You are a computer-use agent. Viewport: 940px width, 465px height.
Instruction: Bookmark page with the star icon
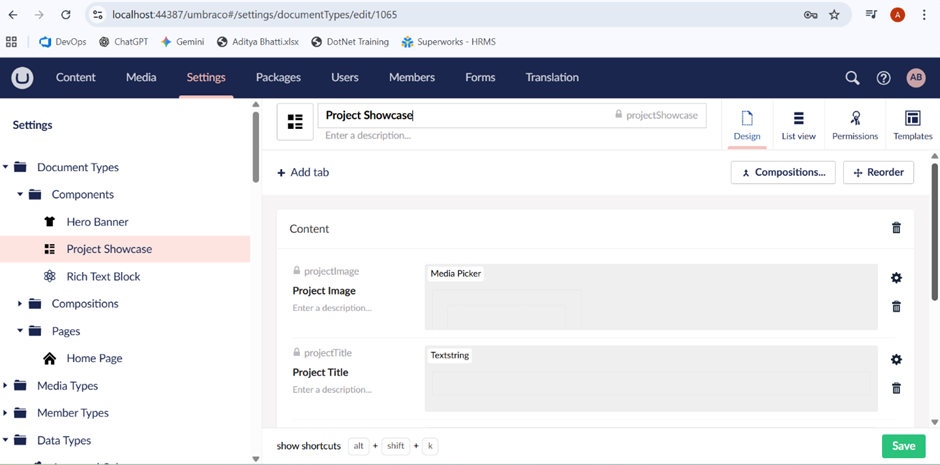pyautogui.click(x=834, y=15)
